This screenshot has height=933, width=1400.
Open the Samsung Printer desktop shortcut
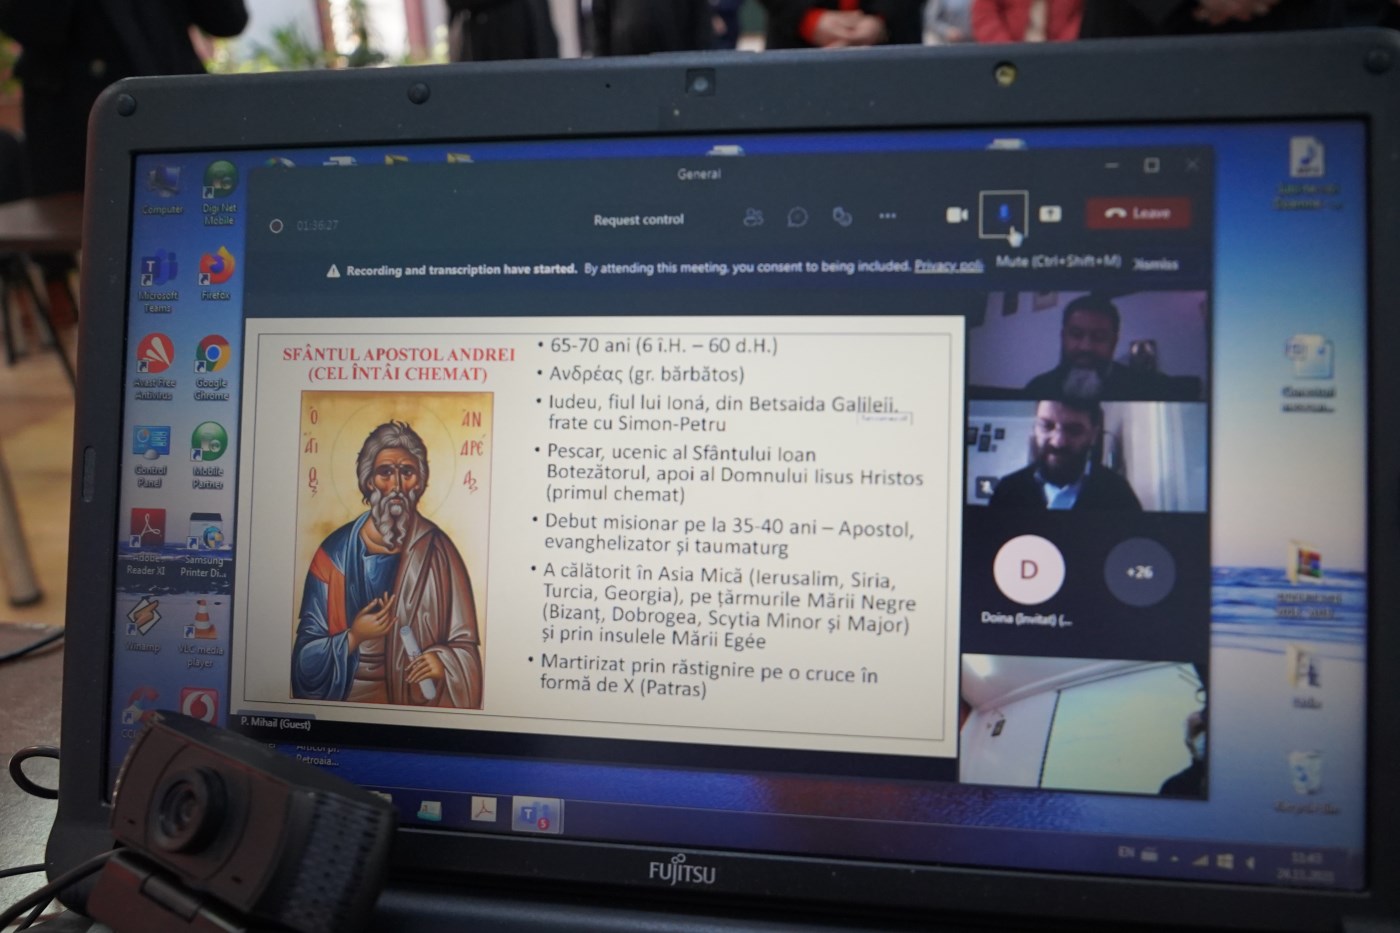(x=205, y=545)
